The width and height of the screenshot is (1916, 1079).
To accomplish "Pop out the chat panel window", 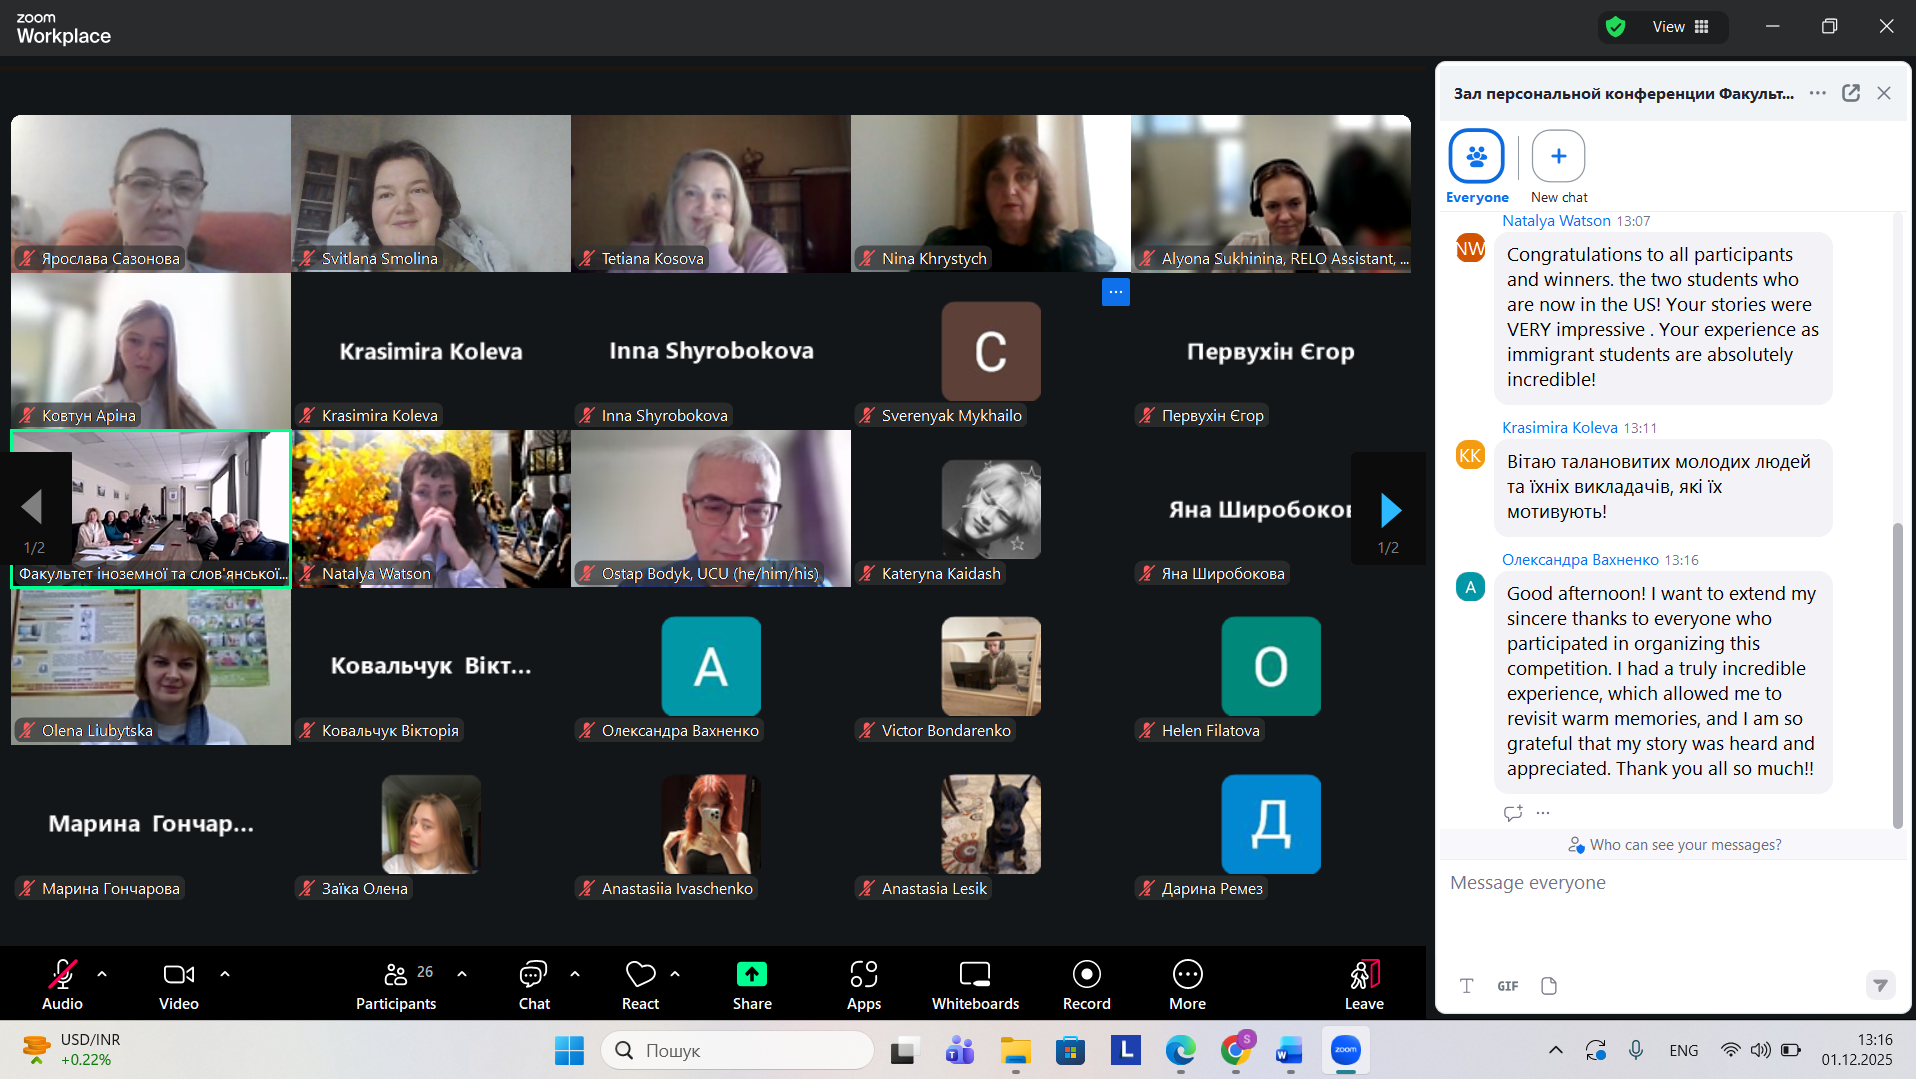I will click(1851, 93).
